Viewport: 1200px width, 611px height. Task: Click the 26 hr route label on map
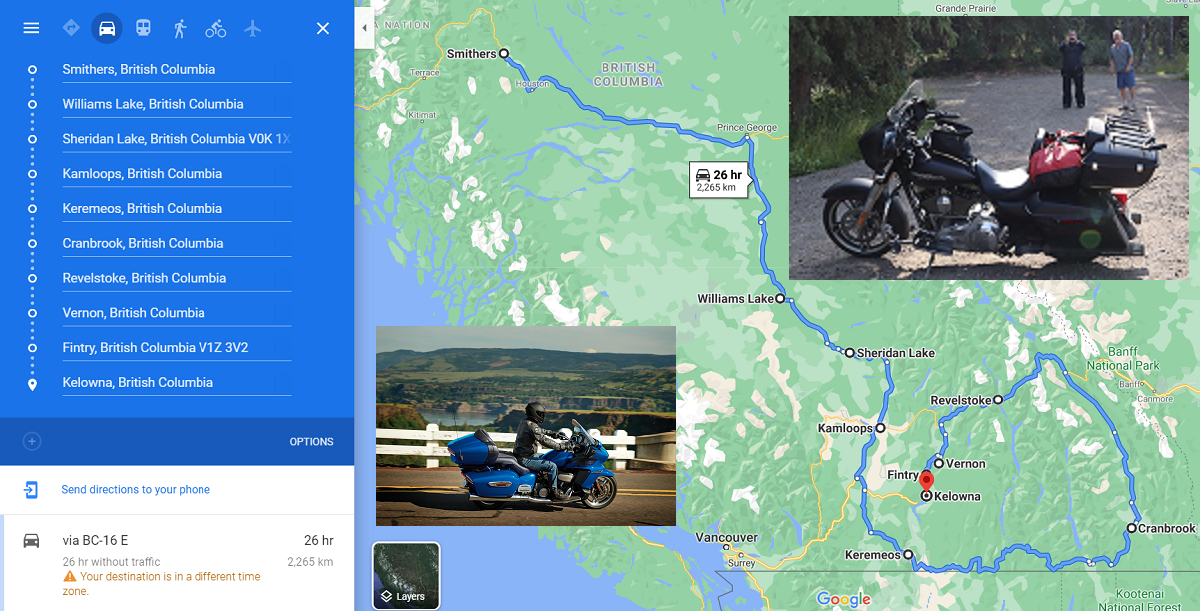coord(718,180)
